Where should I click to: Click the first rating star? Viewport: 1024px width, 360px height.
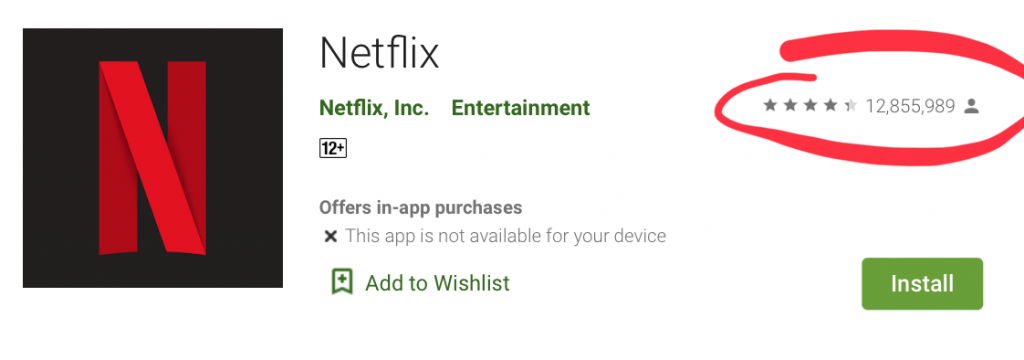coord(770,105)
